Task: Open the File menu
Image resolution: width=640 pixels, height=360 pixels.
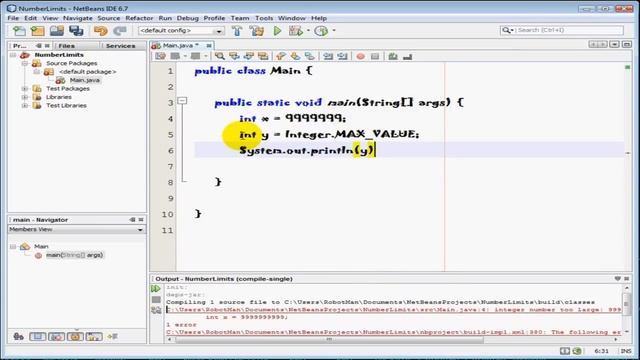Action: click(x=13, y=18)
